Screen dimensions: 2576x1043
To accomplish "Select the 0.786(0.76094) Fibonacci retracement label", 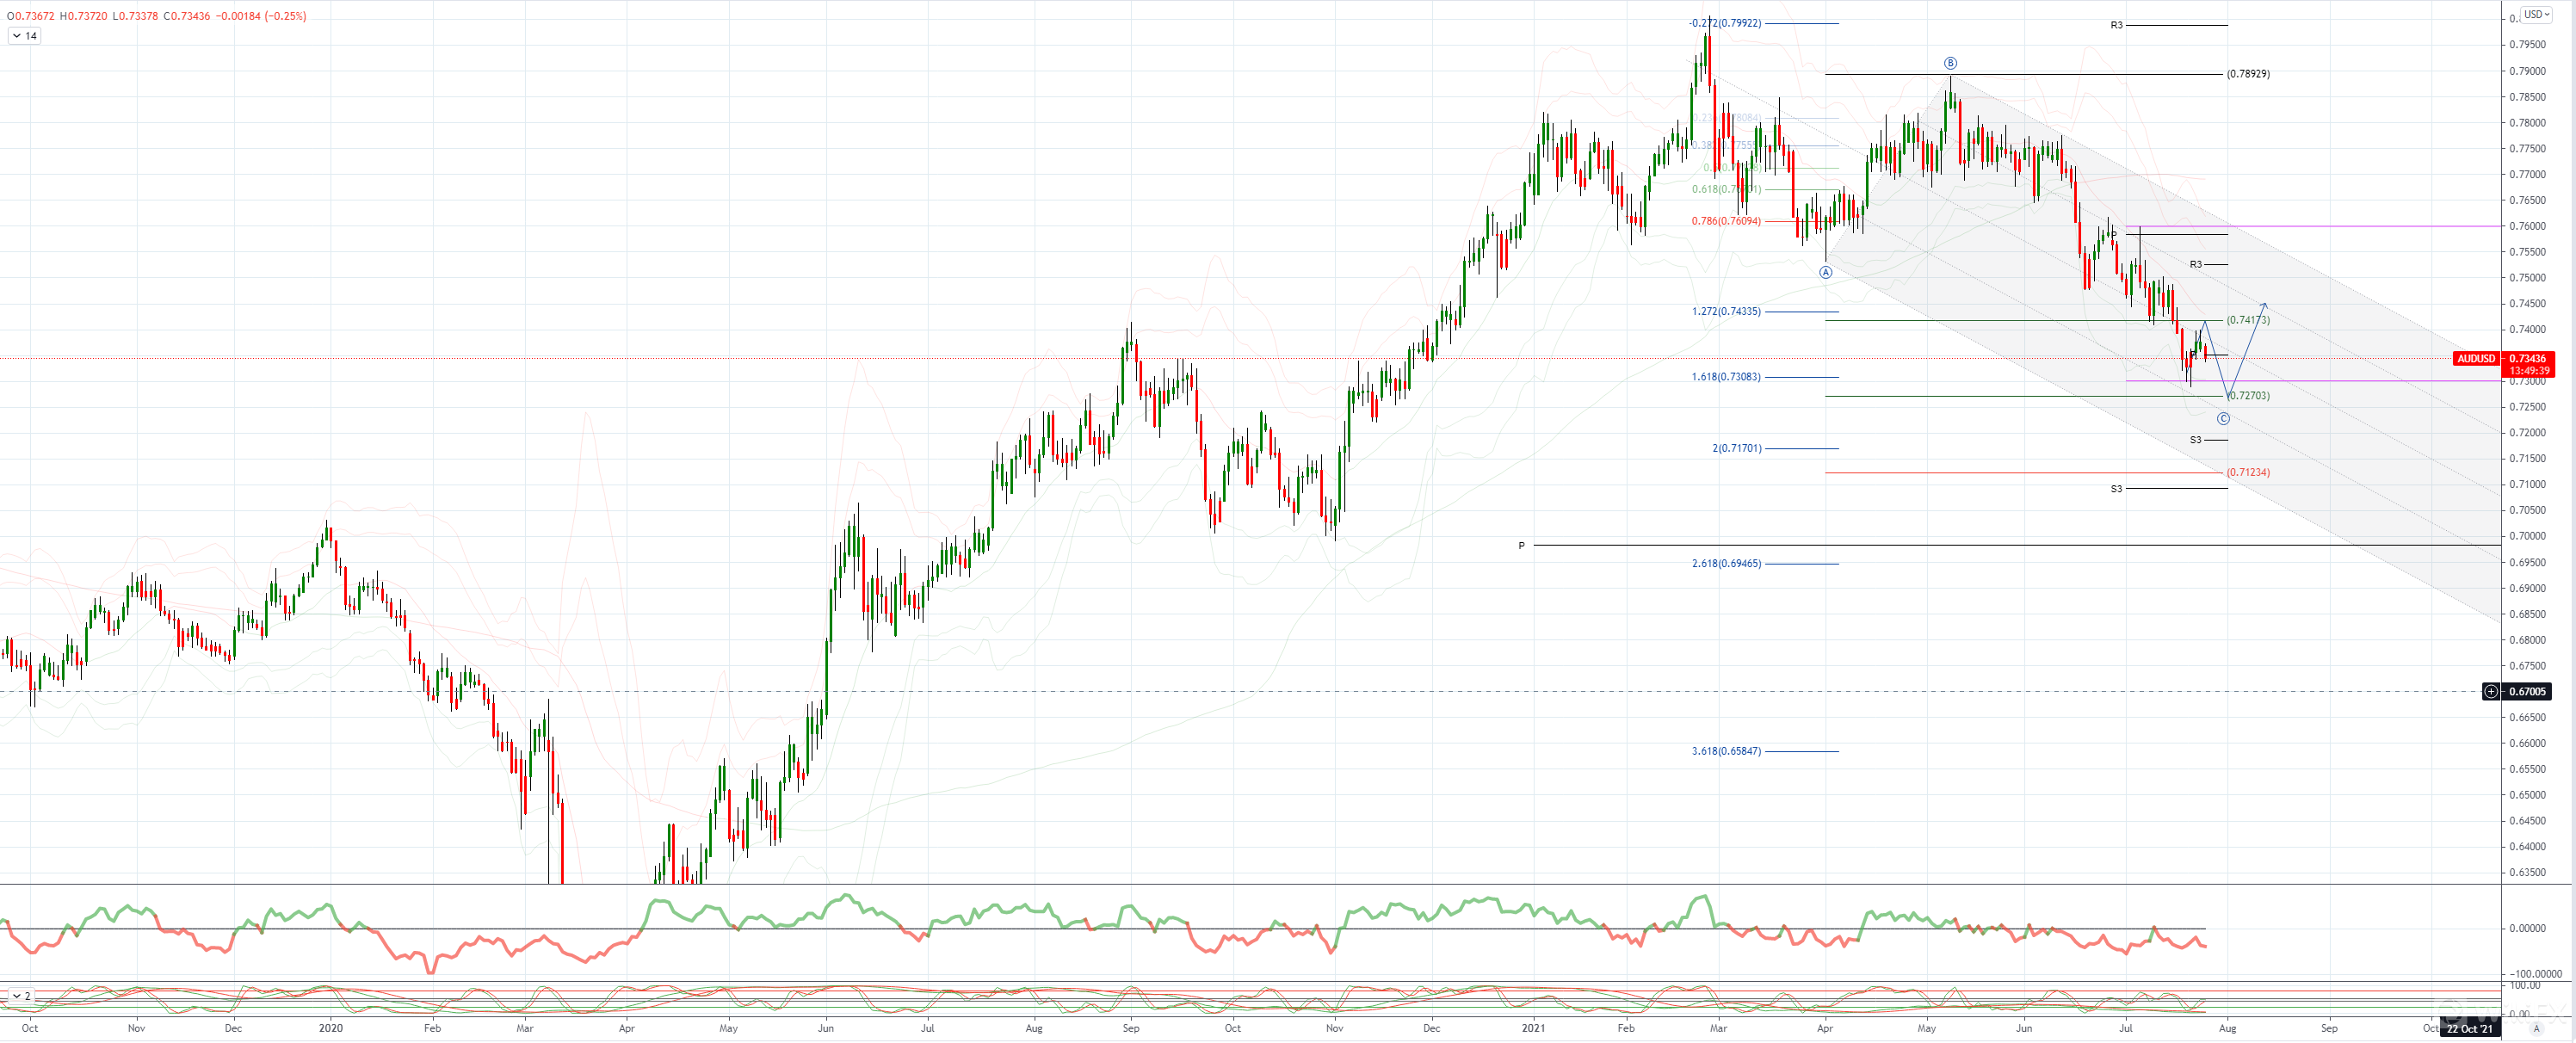I will (x=1726, y=221).
